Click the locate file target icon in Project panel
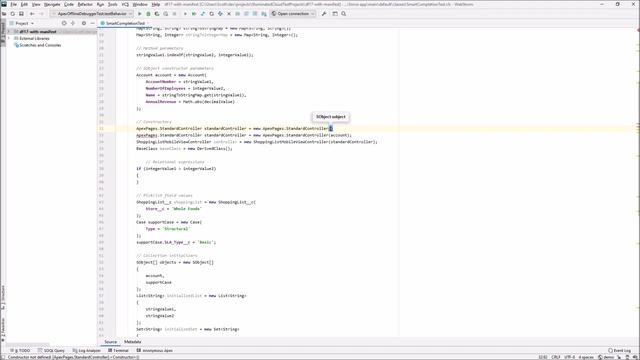Image resolution: width=640 pixels, height=360 pixels. pyautogui.click(x=64, y=23)
